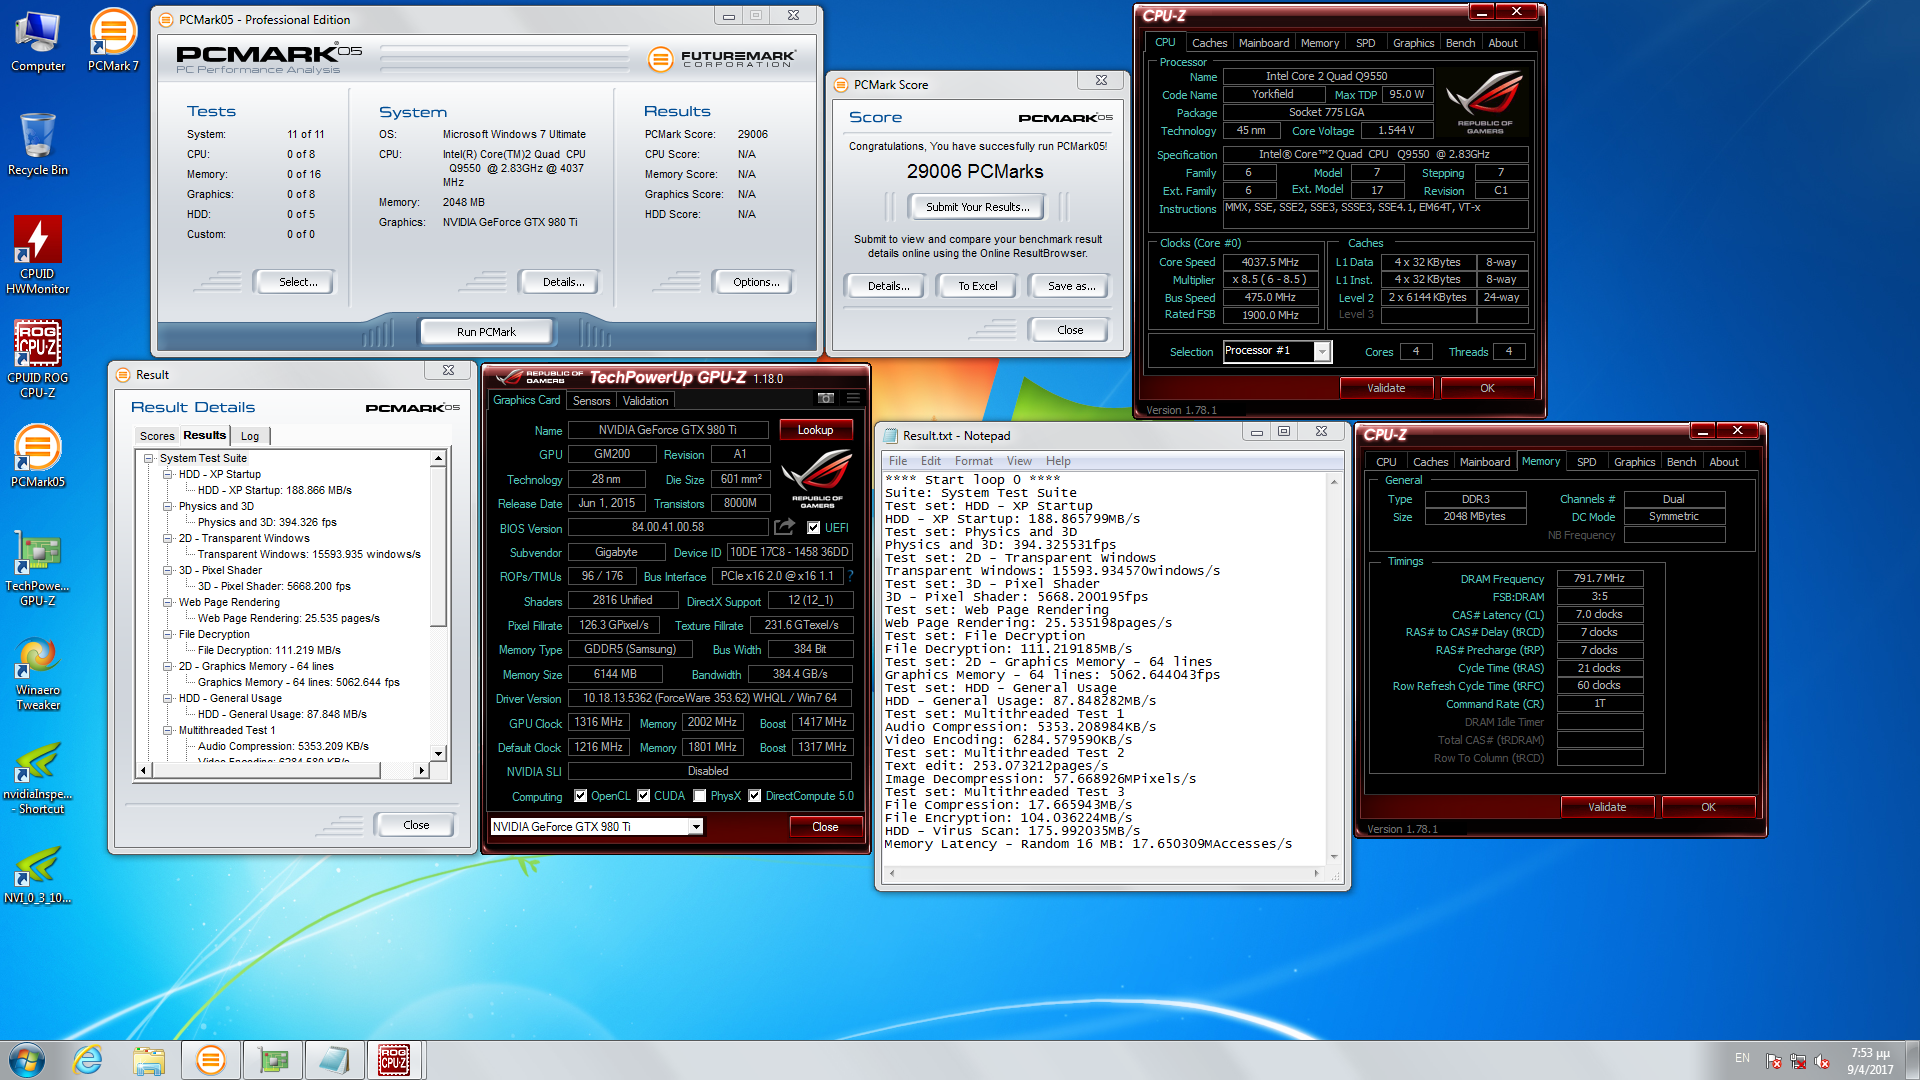
Task: Collapse the Web Page Rendering node
Action: tap(168, 603)
